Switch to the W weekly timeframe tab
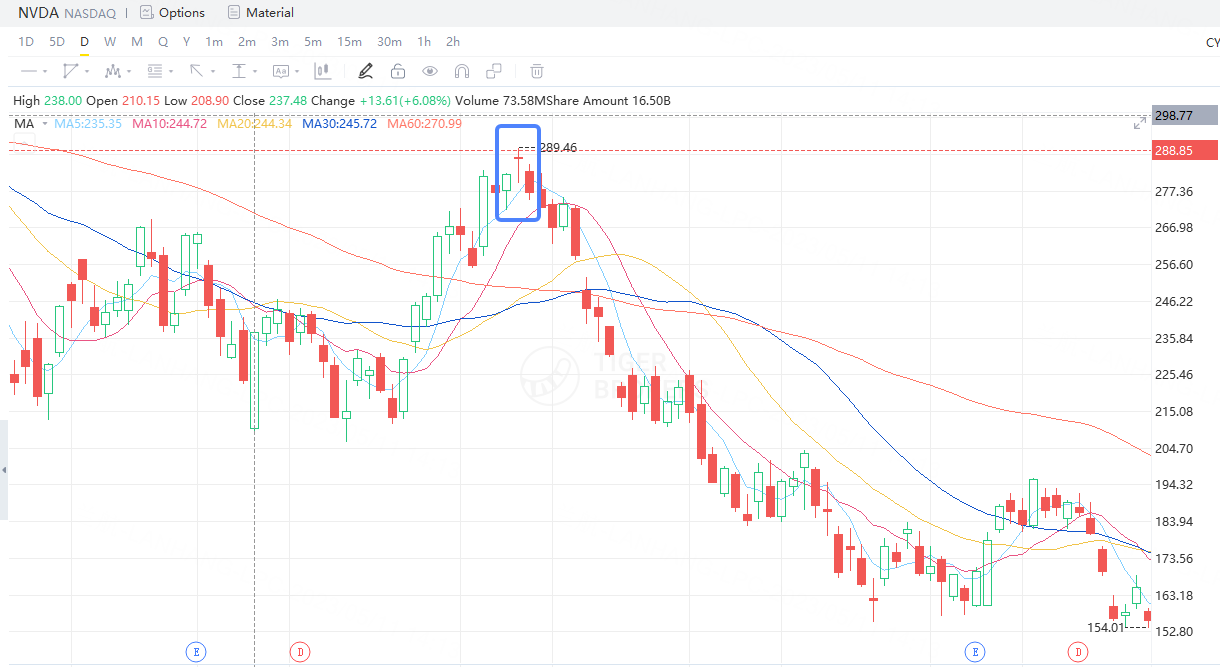The height and width of the screenshot is (667, 1220). 110,42
